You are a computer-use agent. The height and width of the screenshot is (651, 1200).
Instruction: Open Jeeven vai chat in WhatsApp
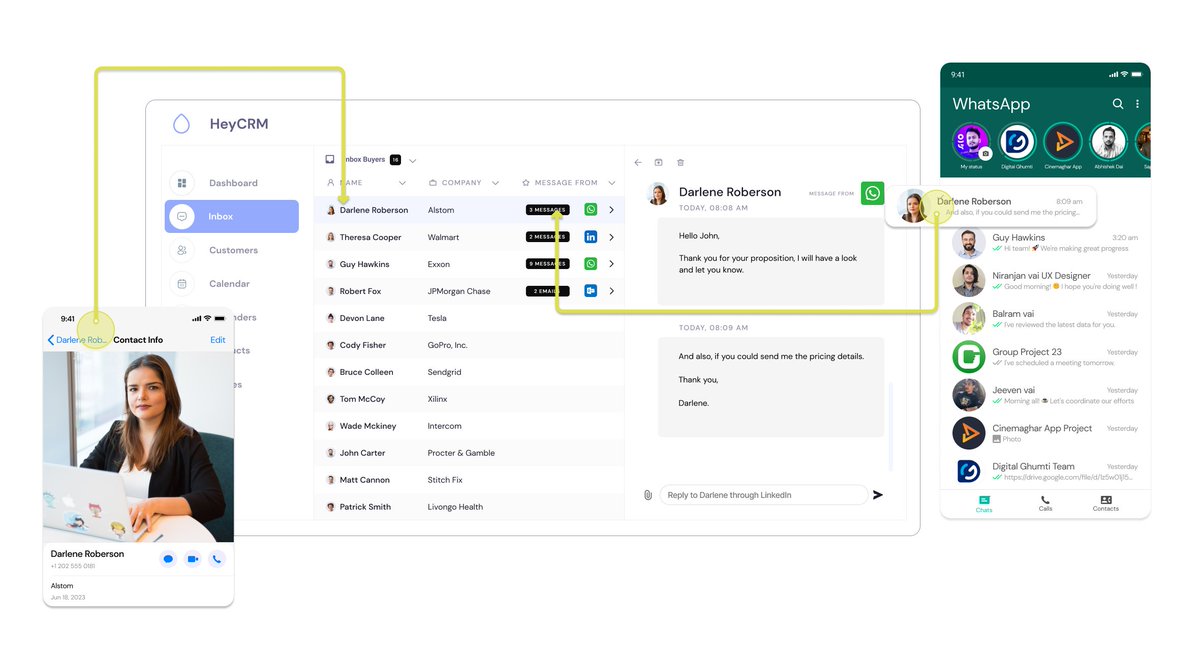(x=1045, y=395)
